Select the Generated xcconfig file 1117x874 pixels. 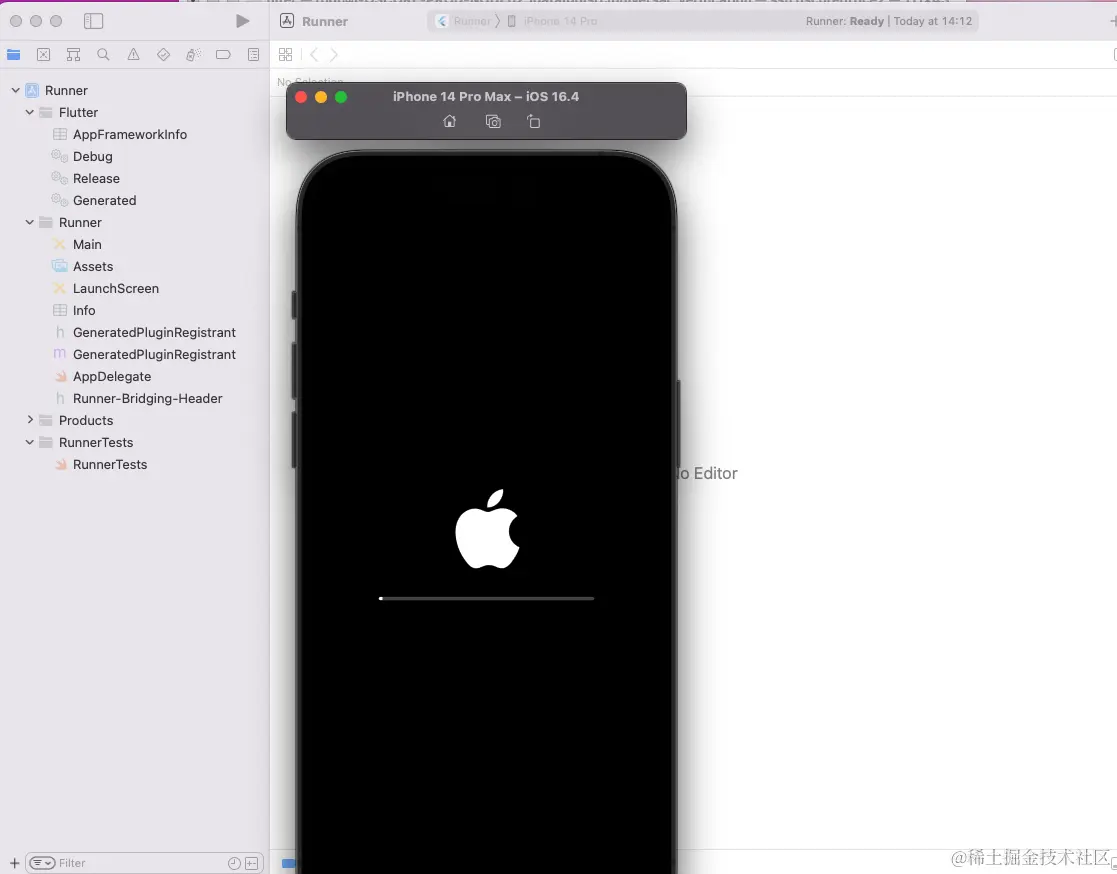coord(104,201)
